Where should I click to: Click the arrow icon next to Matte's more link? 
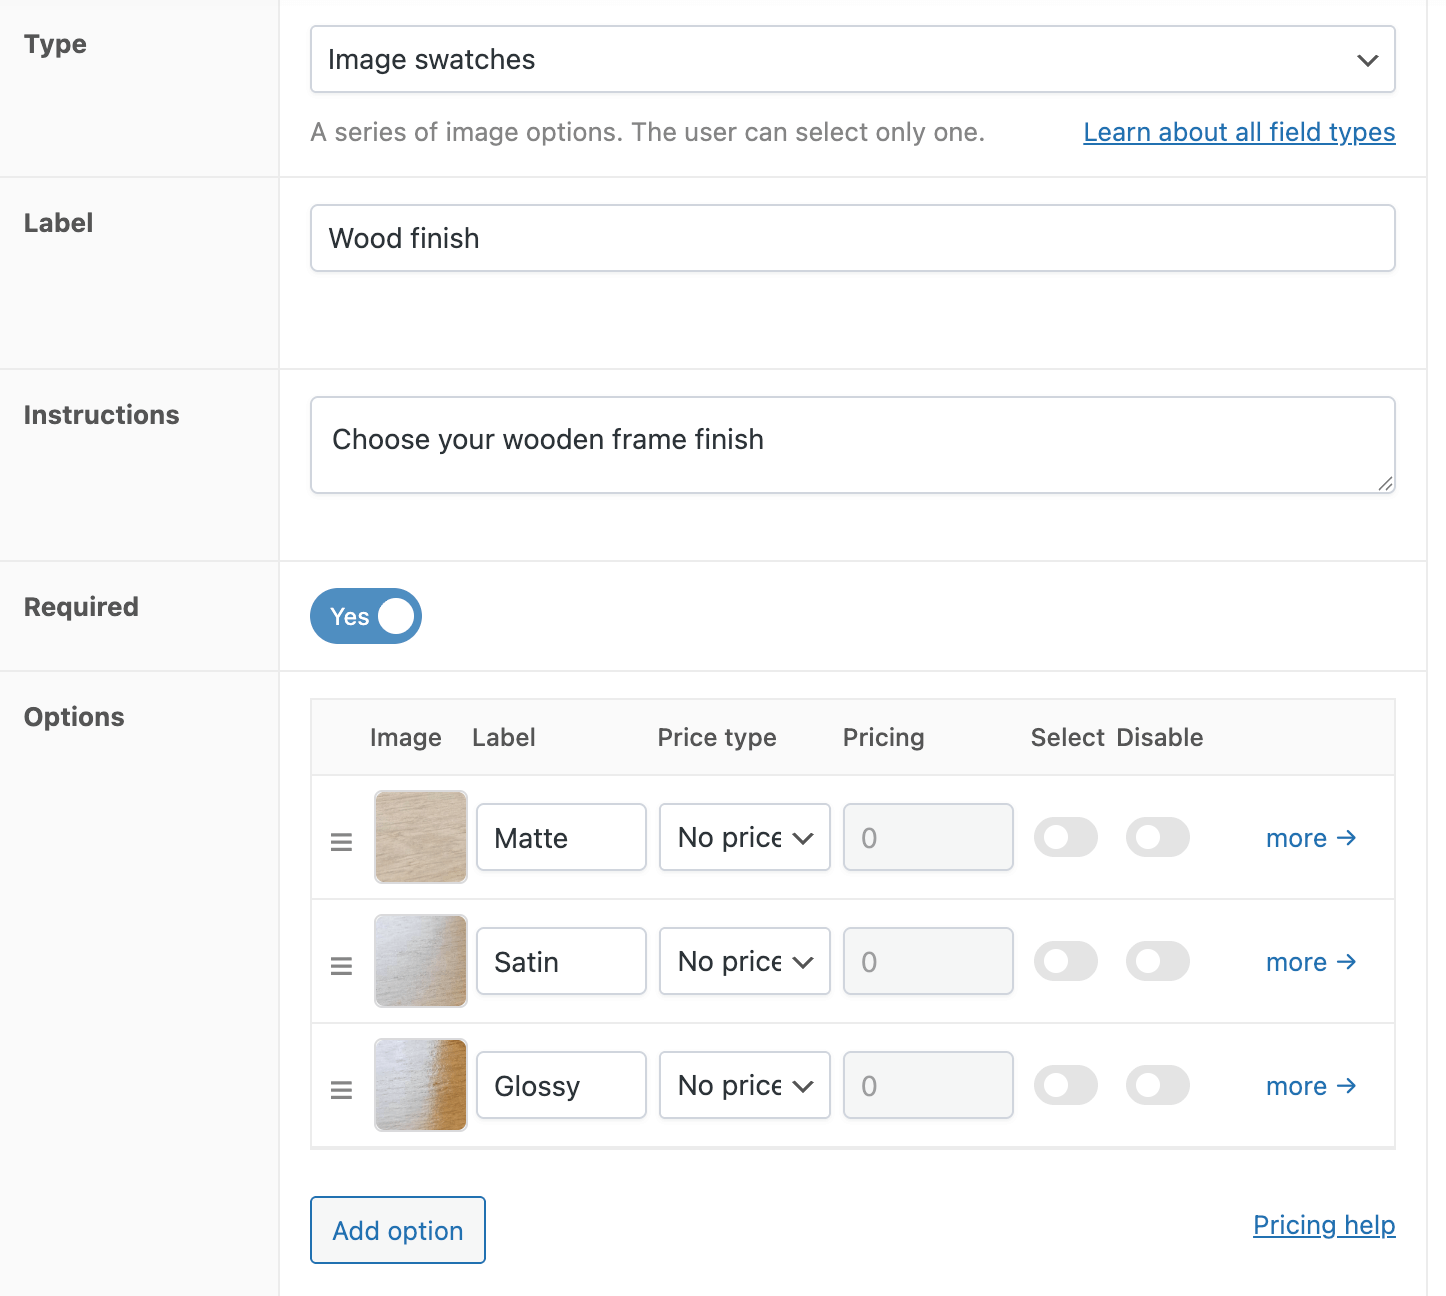[x=1348, y=838]
